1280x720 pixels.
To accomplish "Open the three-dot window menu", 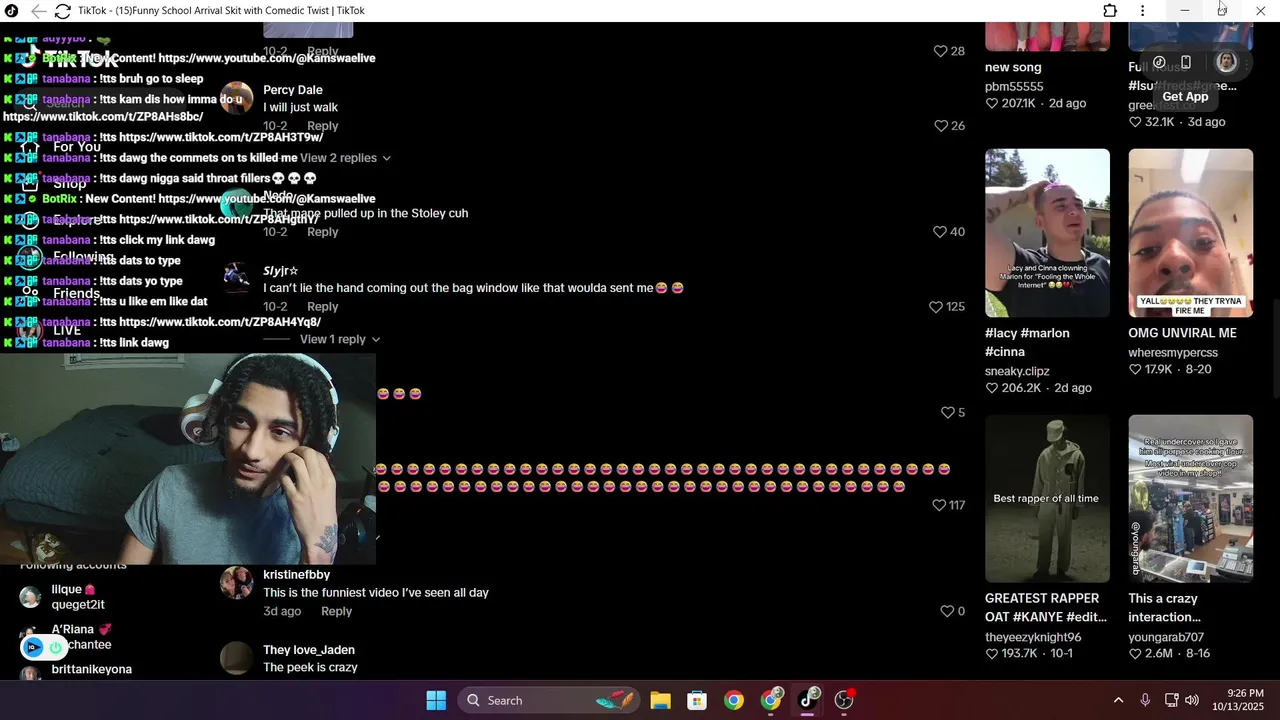I will 1142,11.
